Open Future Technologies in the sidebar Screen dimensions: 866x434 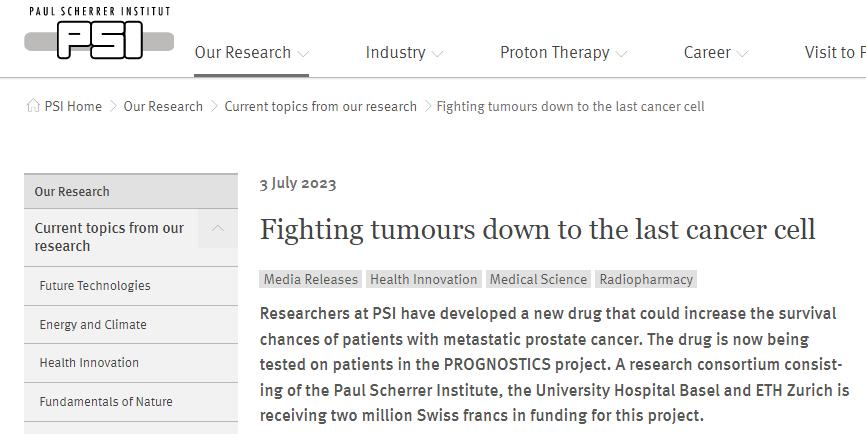tap(95, 286)
